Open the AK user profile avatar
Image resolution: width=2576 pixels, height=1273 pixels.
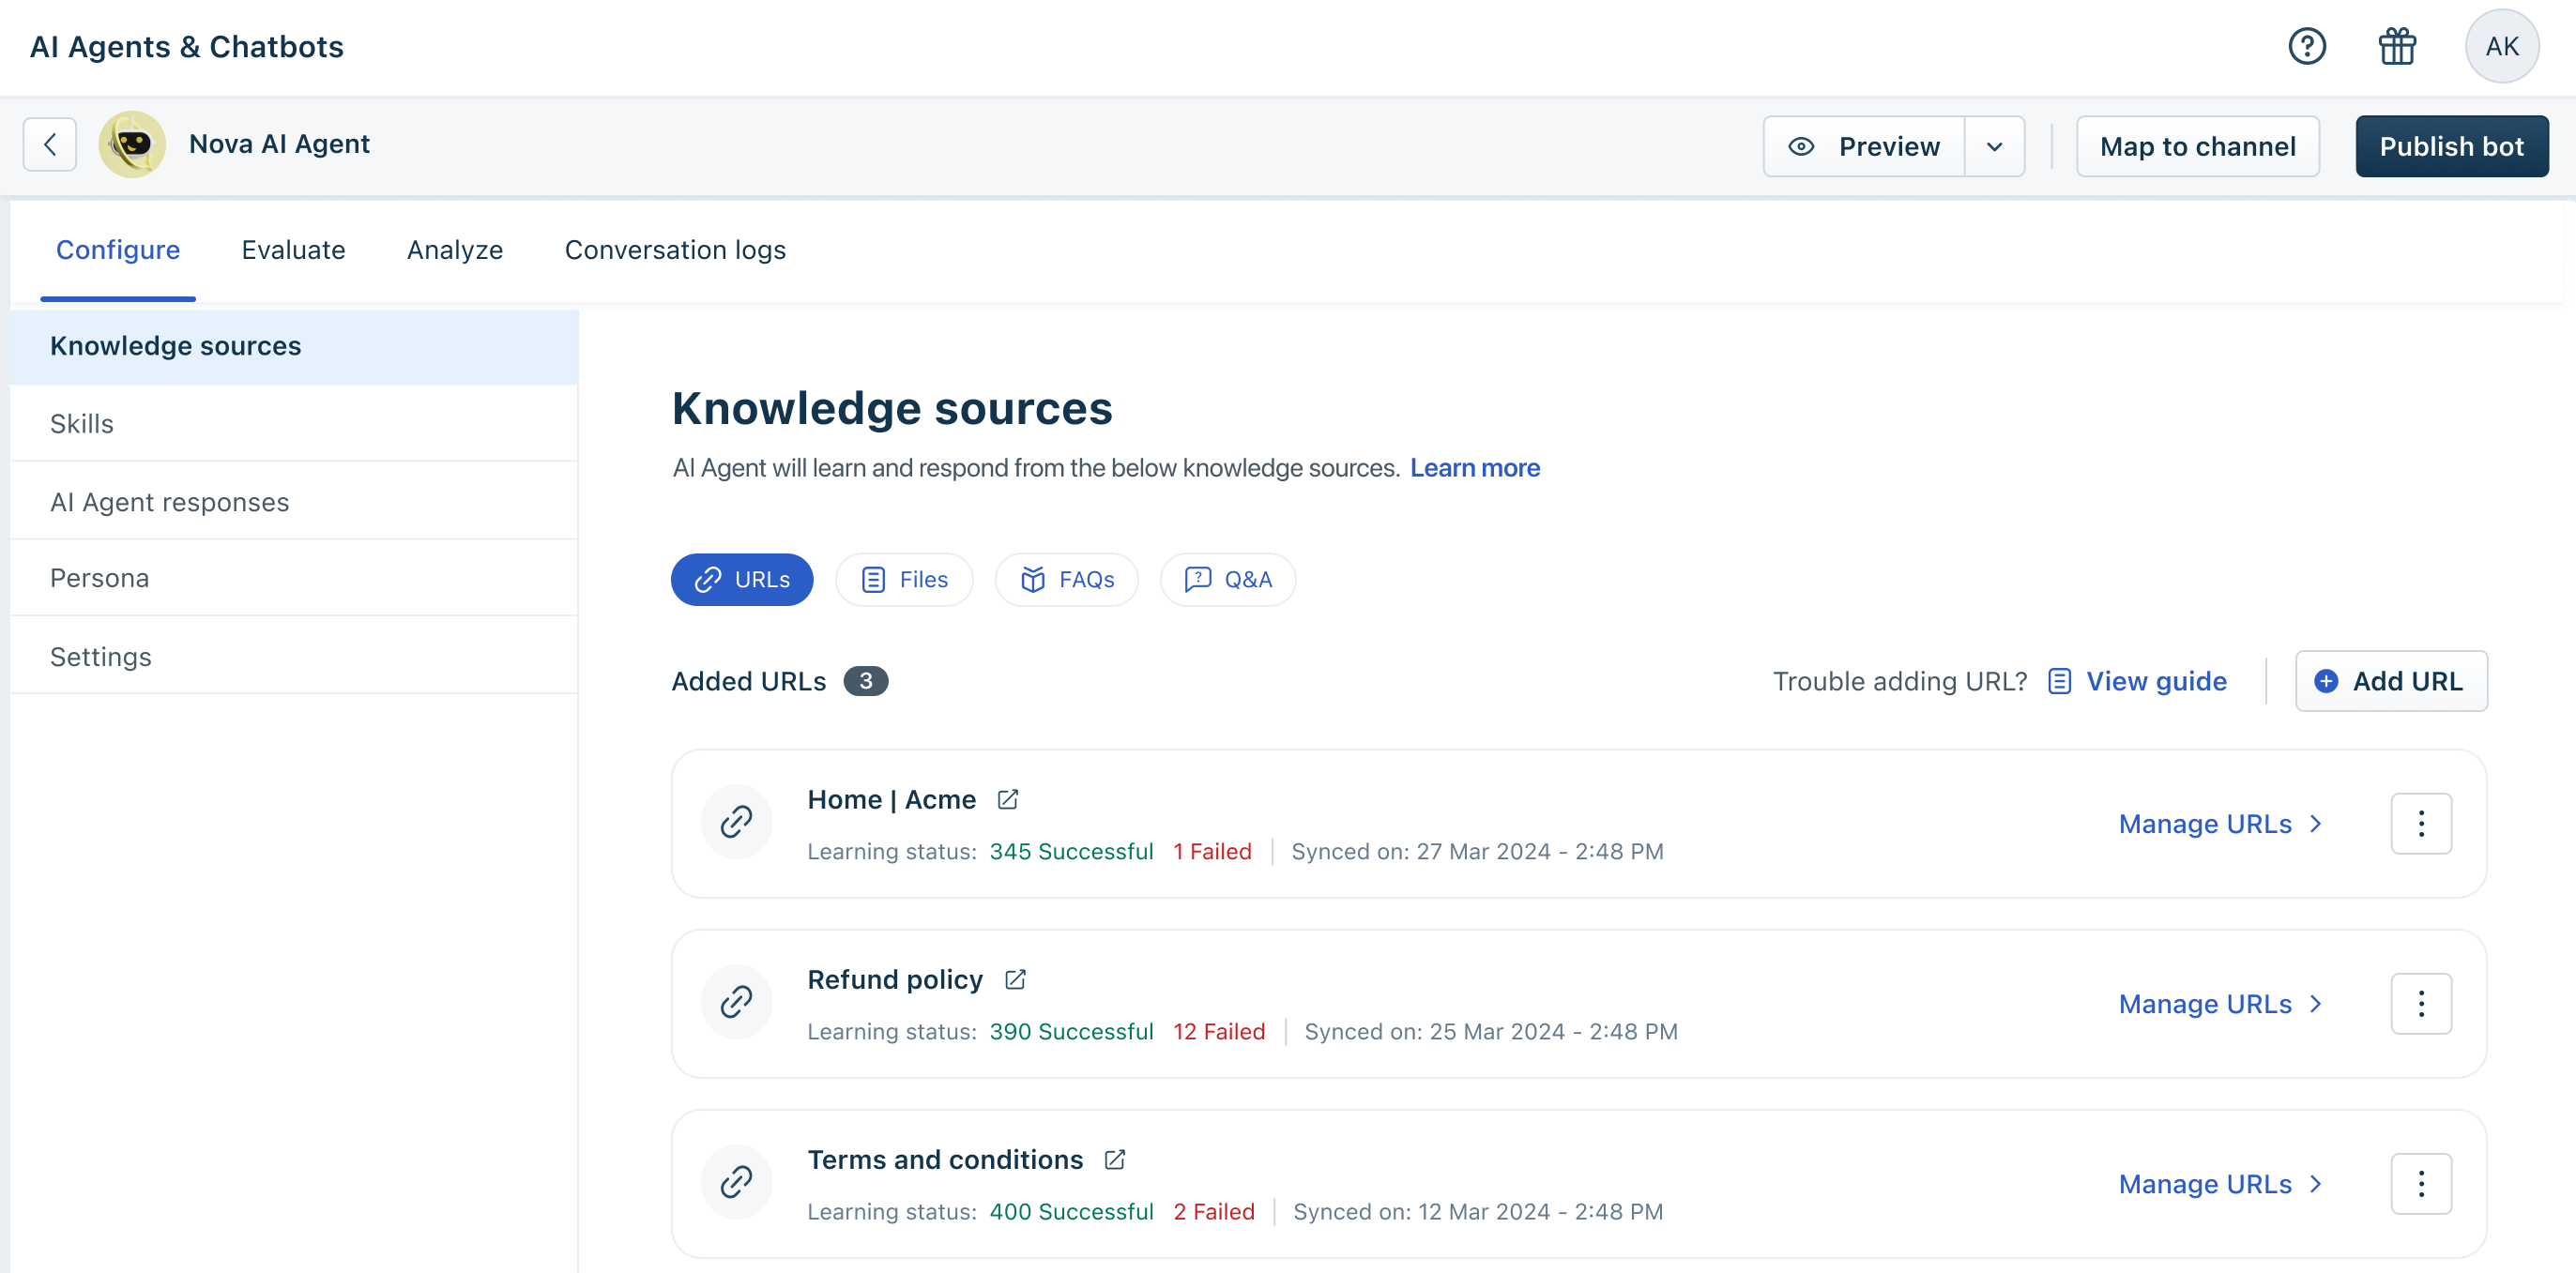point(2501,46)
